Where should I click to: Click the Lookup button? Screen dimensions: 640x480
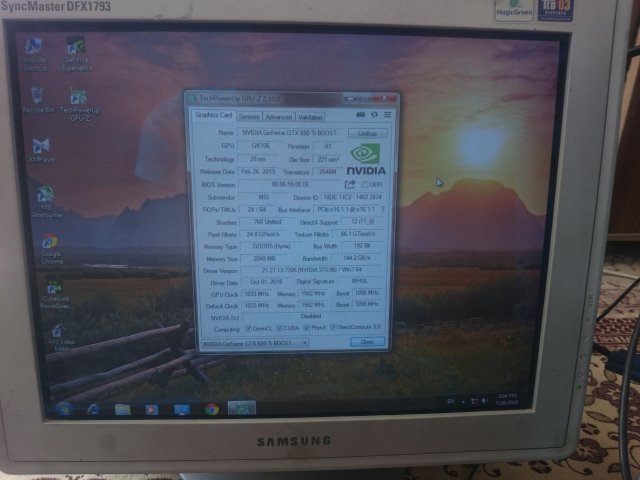367,133
